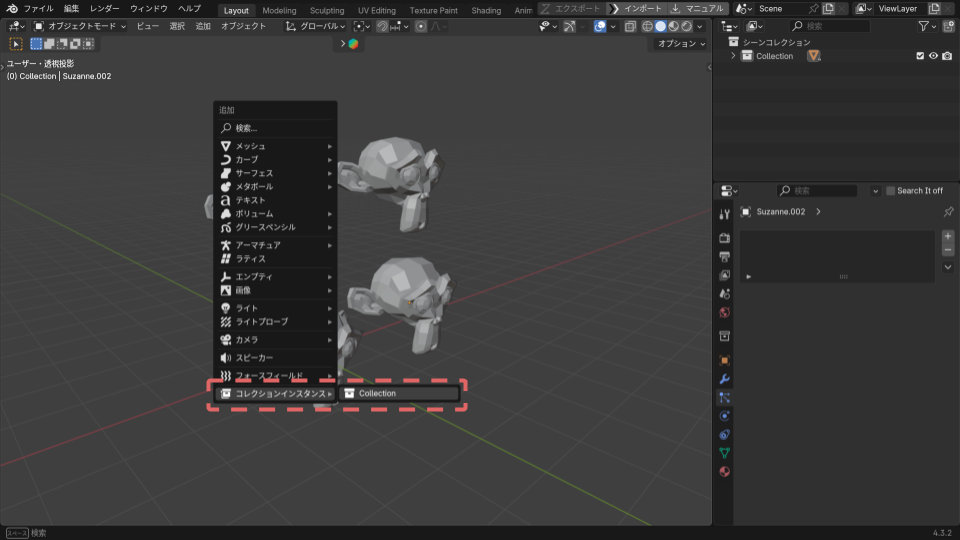The image size is (960, 540).
Task: Open the Scene properties tab icon
Action: click(724, 294)
